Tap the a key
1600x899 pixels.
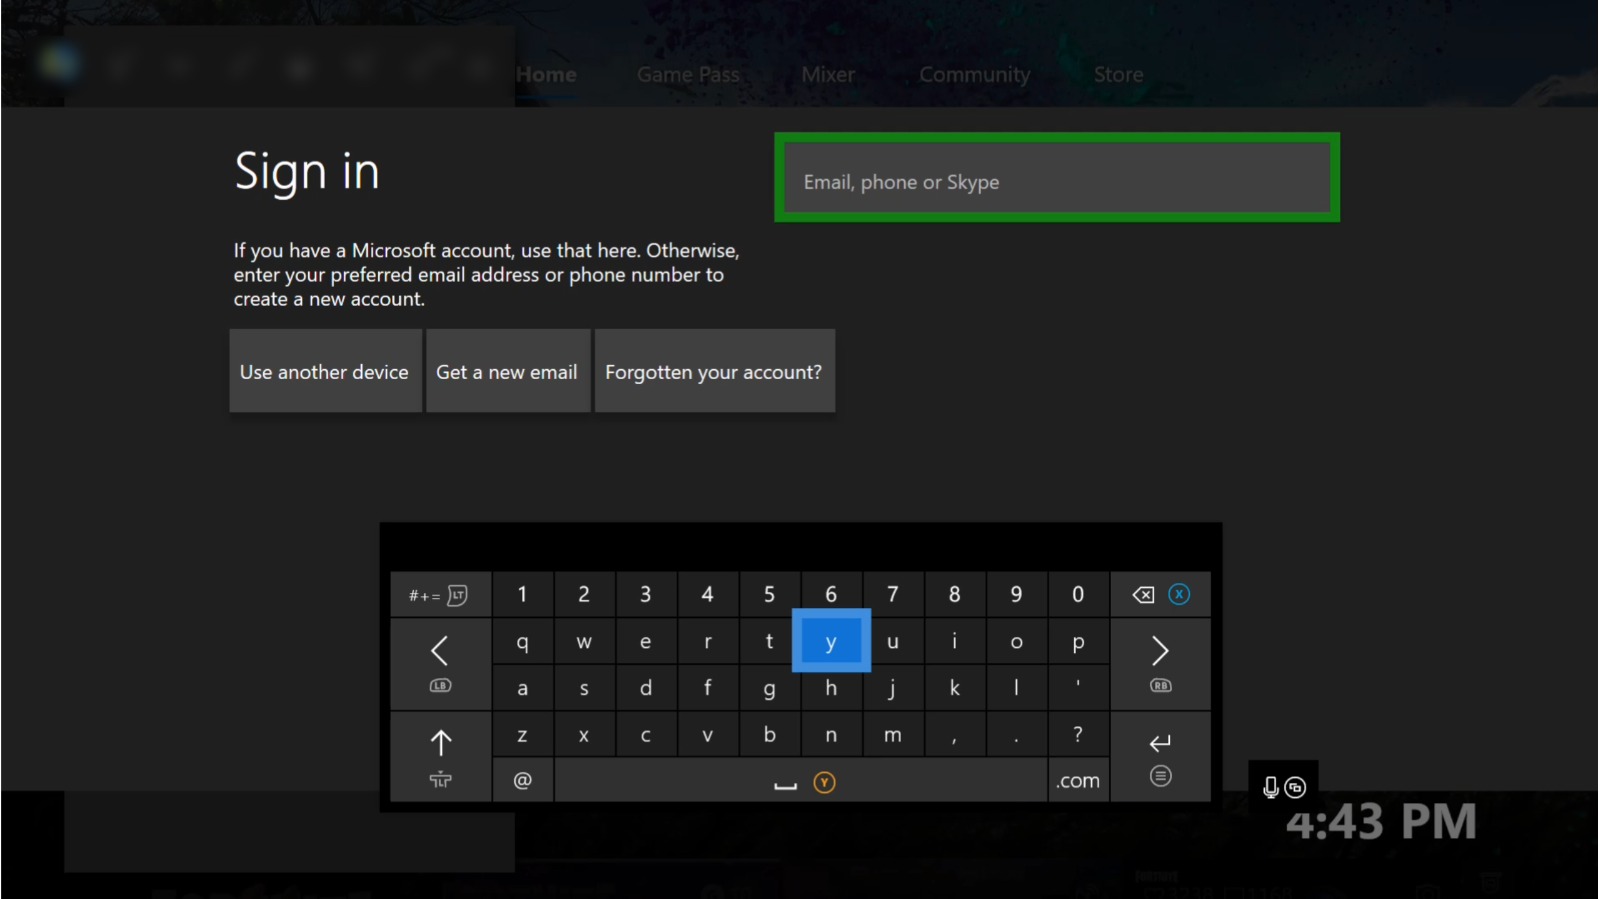pyautogui.click(x=523, y=688)
